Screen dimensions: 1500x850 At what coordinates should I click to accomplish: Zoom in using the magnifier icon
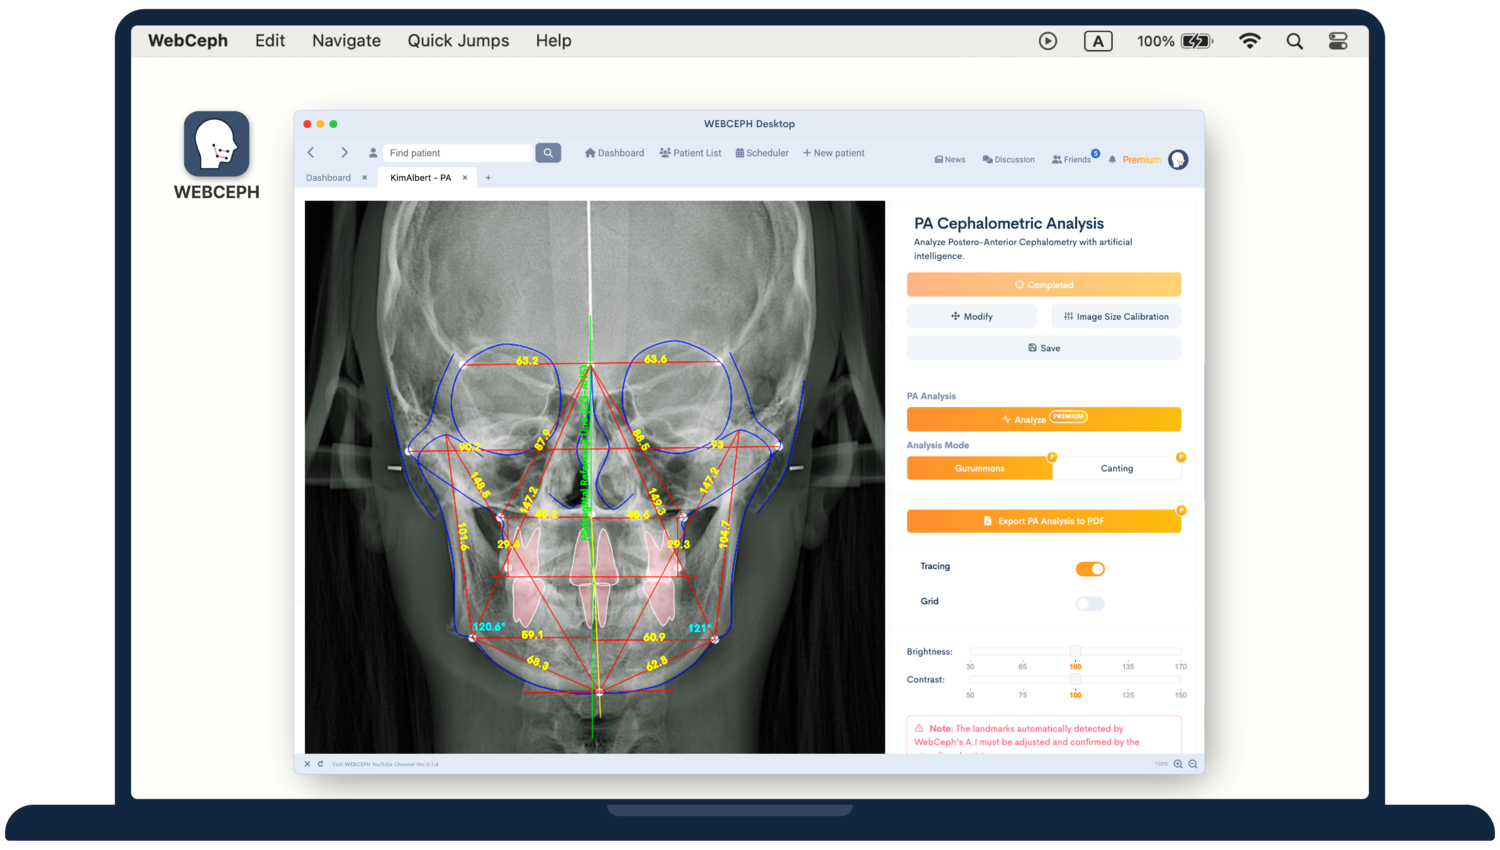[x=1177, y=763]
